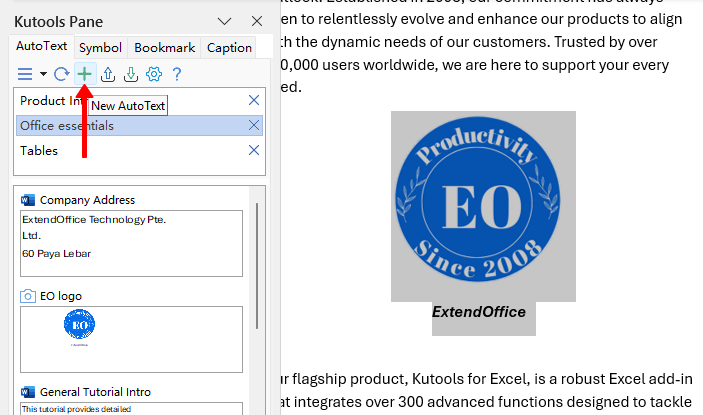Image resolution: width=703 pixels, height=415 pixels.
Task: Select the Company Address entry title
Action: 87,200
